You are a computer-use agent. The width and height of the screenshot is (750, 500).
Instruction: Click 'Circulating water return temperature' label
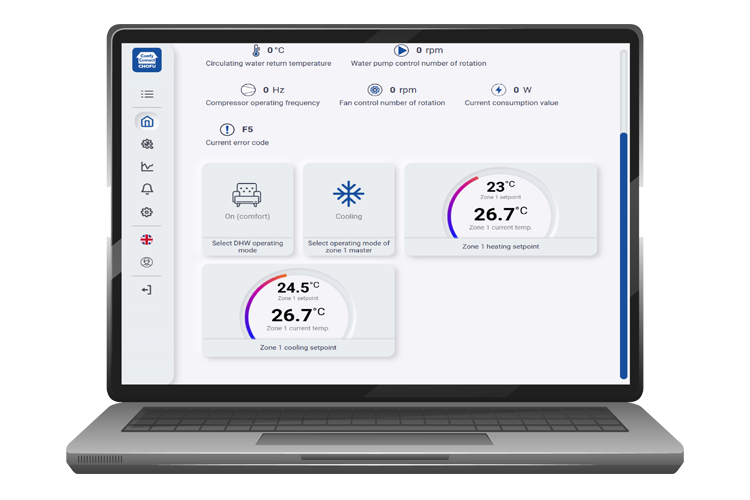(268, 63)
